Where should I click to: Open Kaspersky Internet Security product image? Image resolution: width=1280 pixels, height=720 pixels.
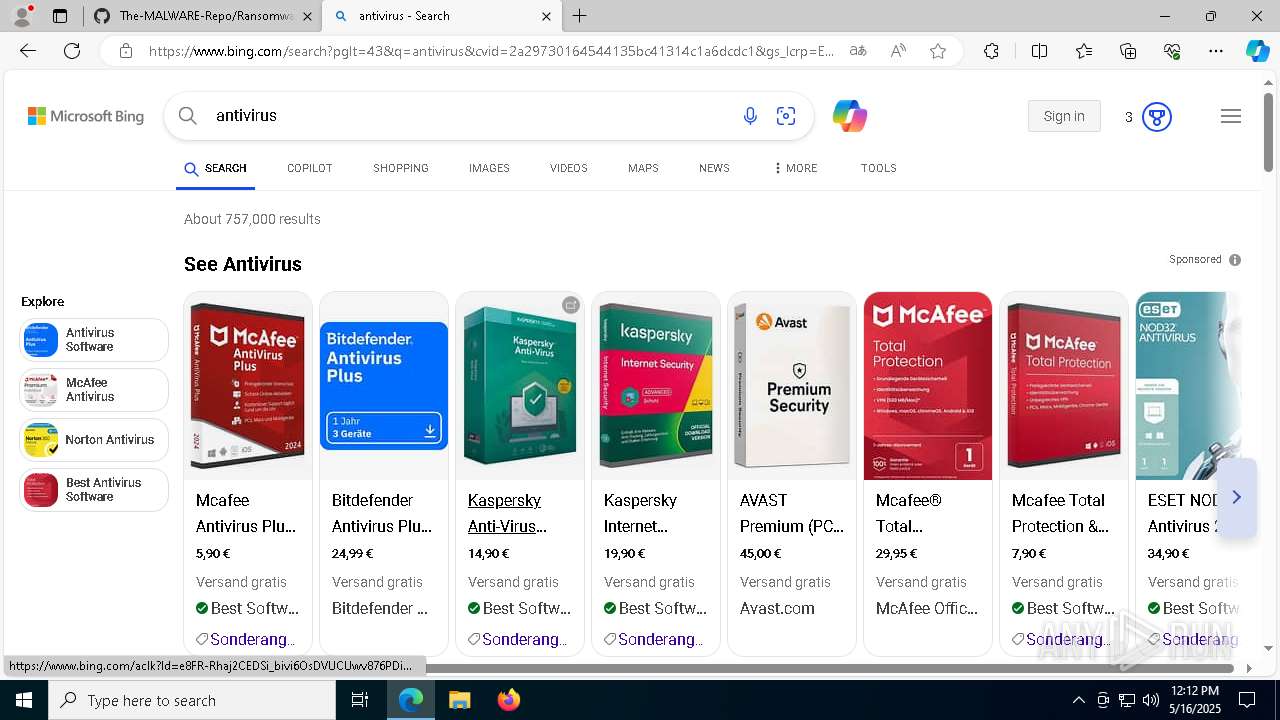coord(656,386)
